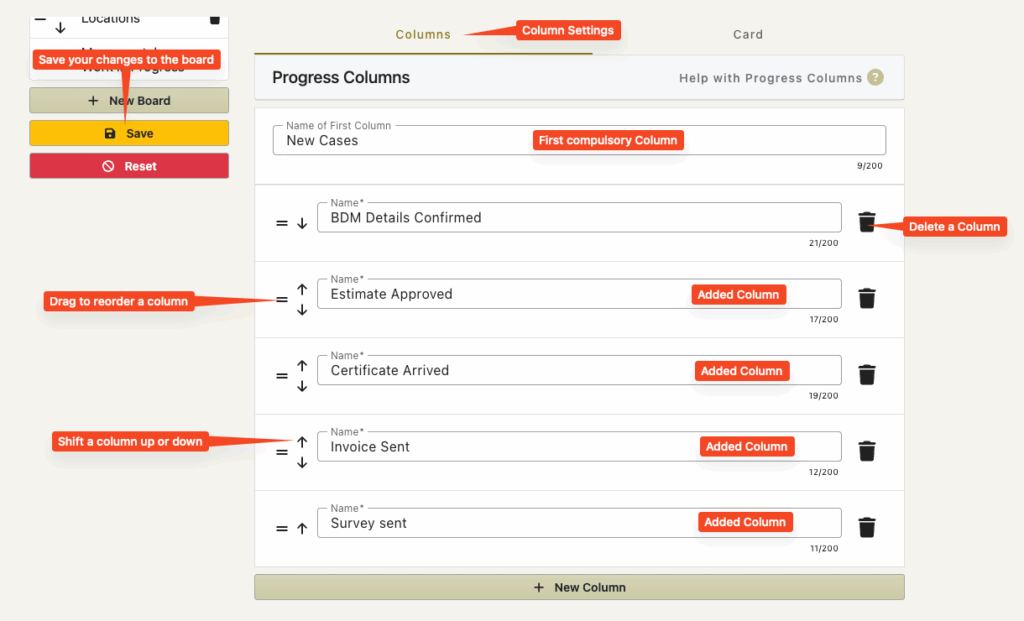Move Certificate Arrived column up
1024x621 pixels.
[302, 365]
